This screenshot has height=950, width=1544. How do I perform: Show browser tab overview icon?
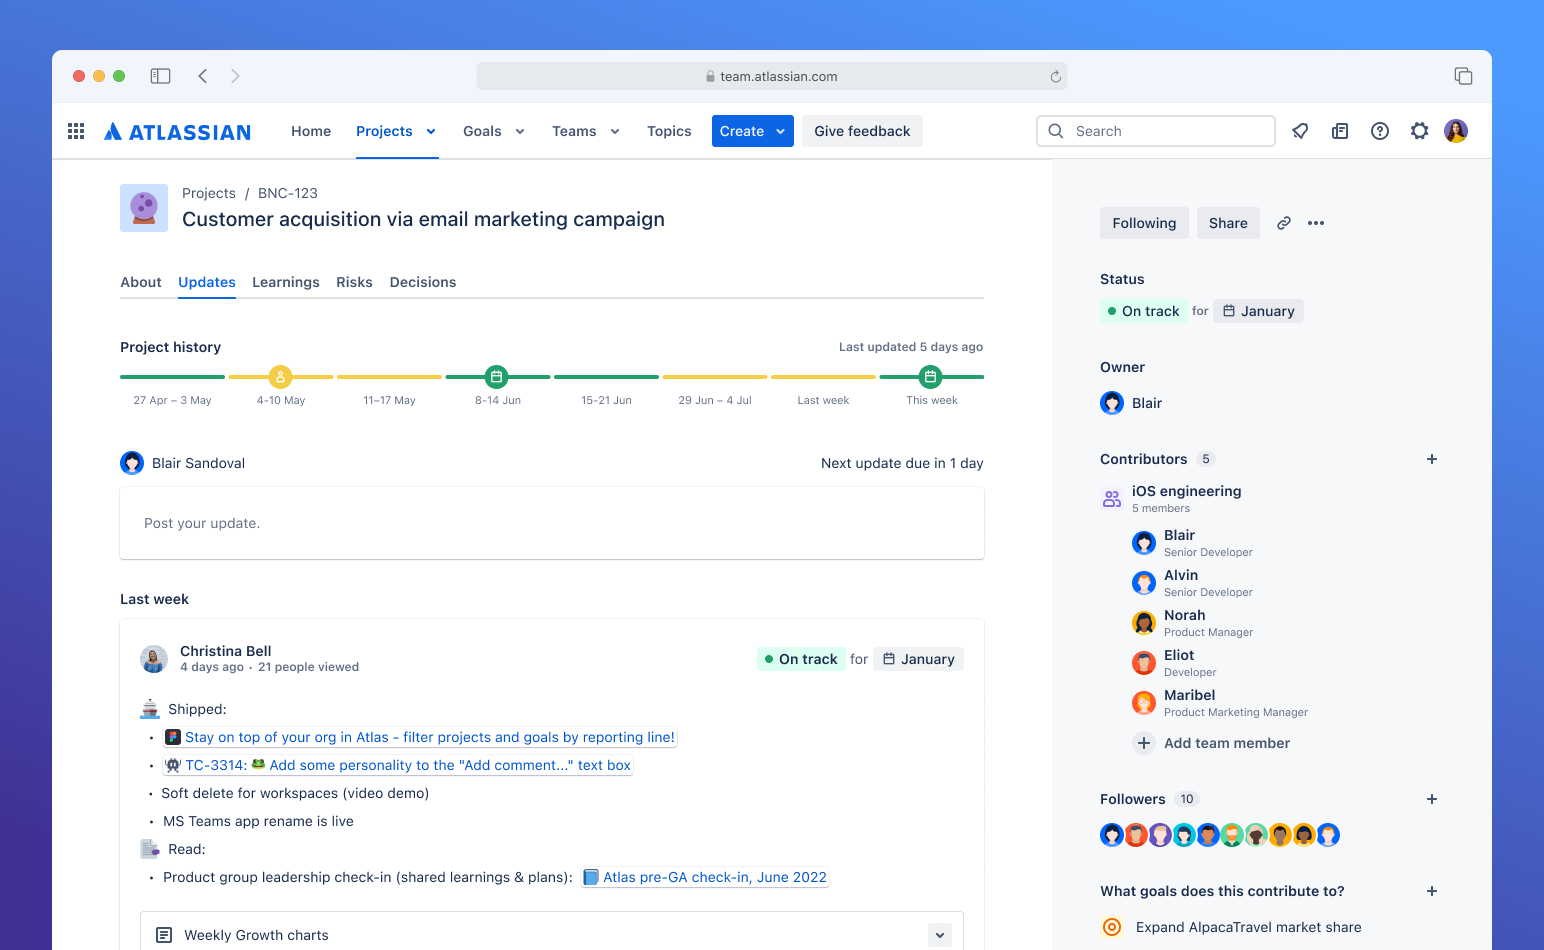[1463, 76]
